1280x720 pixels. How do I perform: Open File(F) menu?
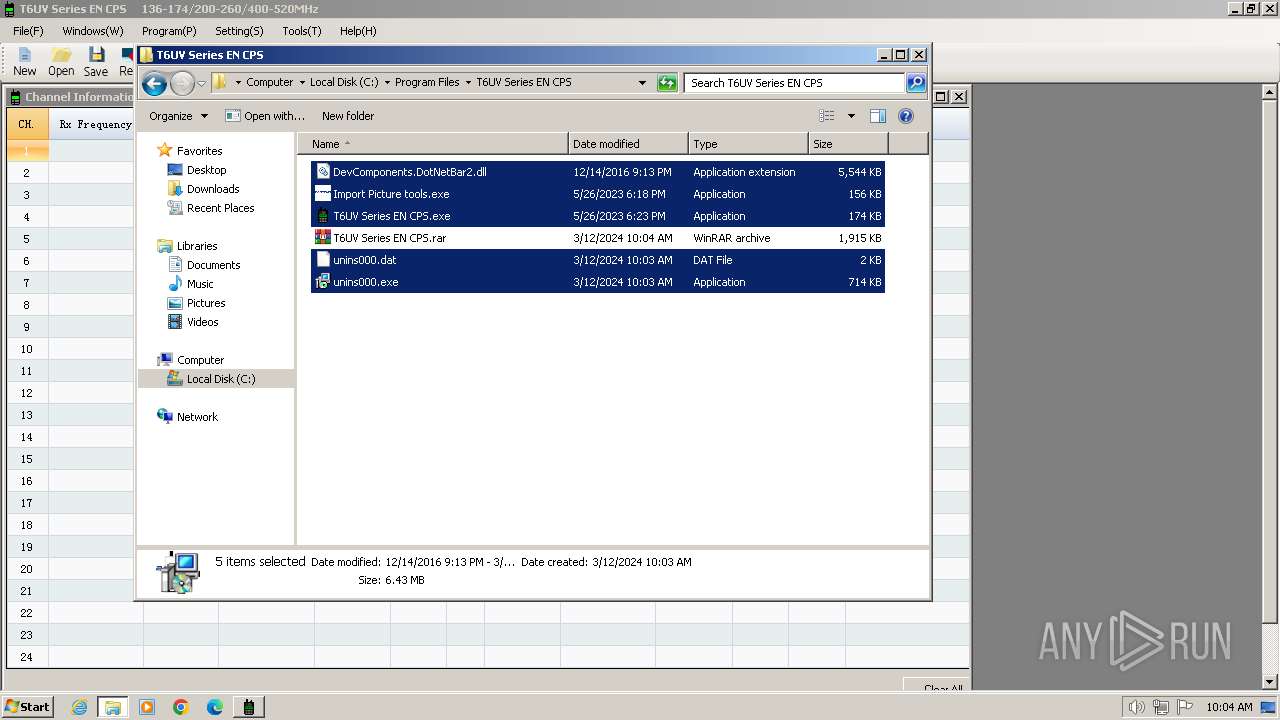pyautogui.click(x=28, y=31)
